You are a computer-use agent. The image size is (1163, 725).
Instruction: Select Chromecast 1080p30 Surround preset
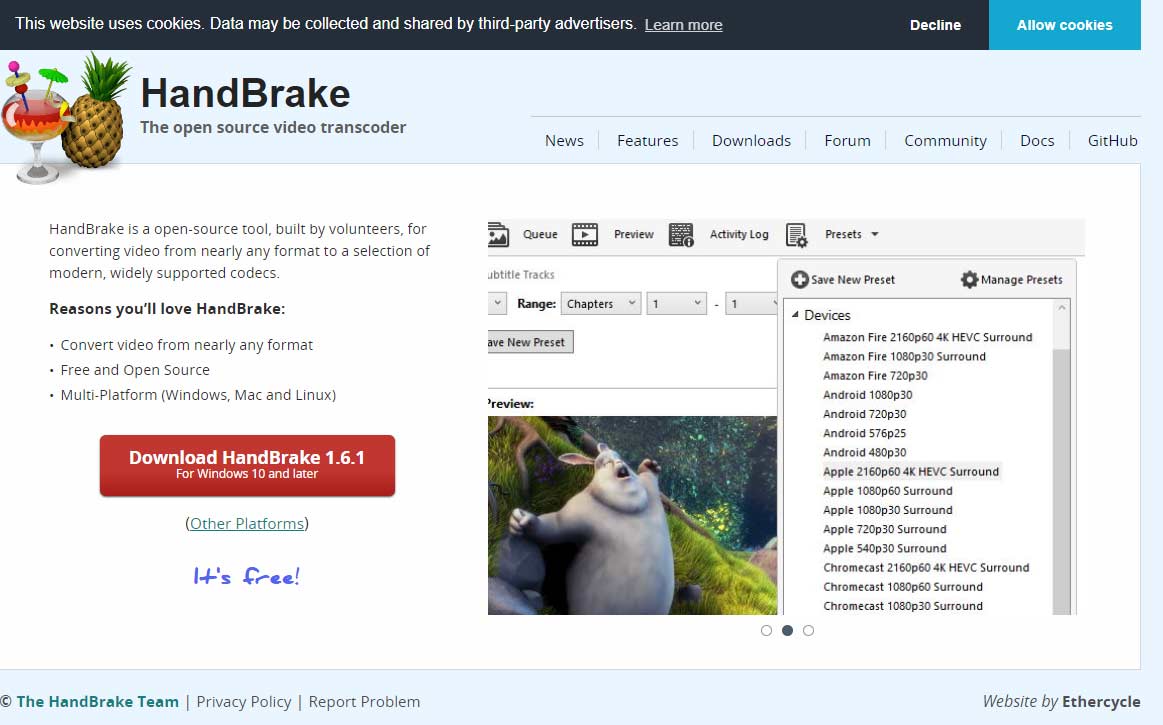[x=903, y=606]
